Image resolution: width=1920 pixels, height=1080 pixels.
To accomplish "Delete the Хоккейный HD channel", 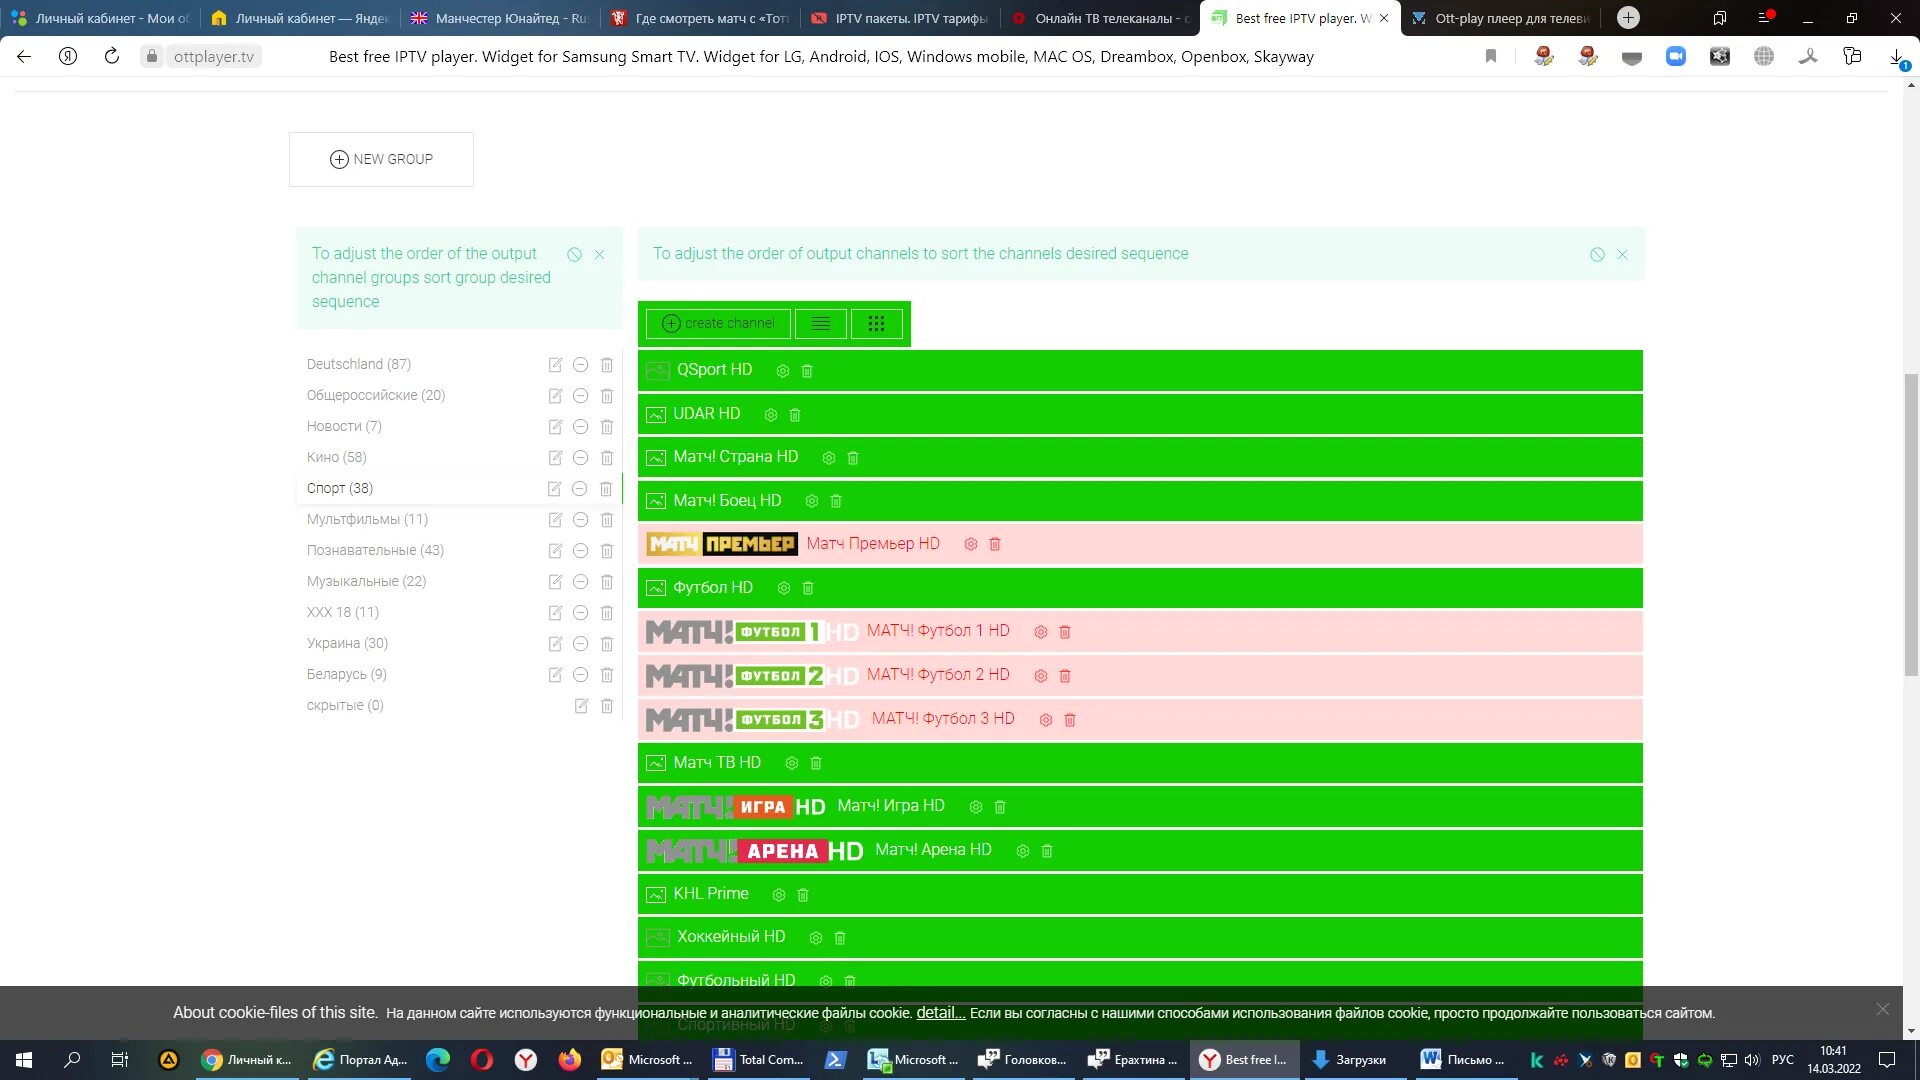I will pyautogui.click(x=840, y=938).
